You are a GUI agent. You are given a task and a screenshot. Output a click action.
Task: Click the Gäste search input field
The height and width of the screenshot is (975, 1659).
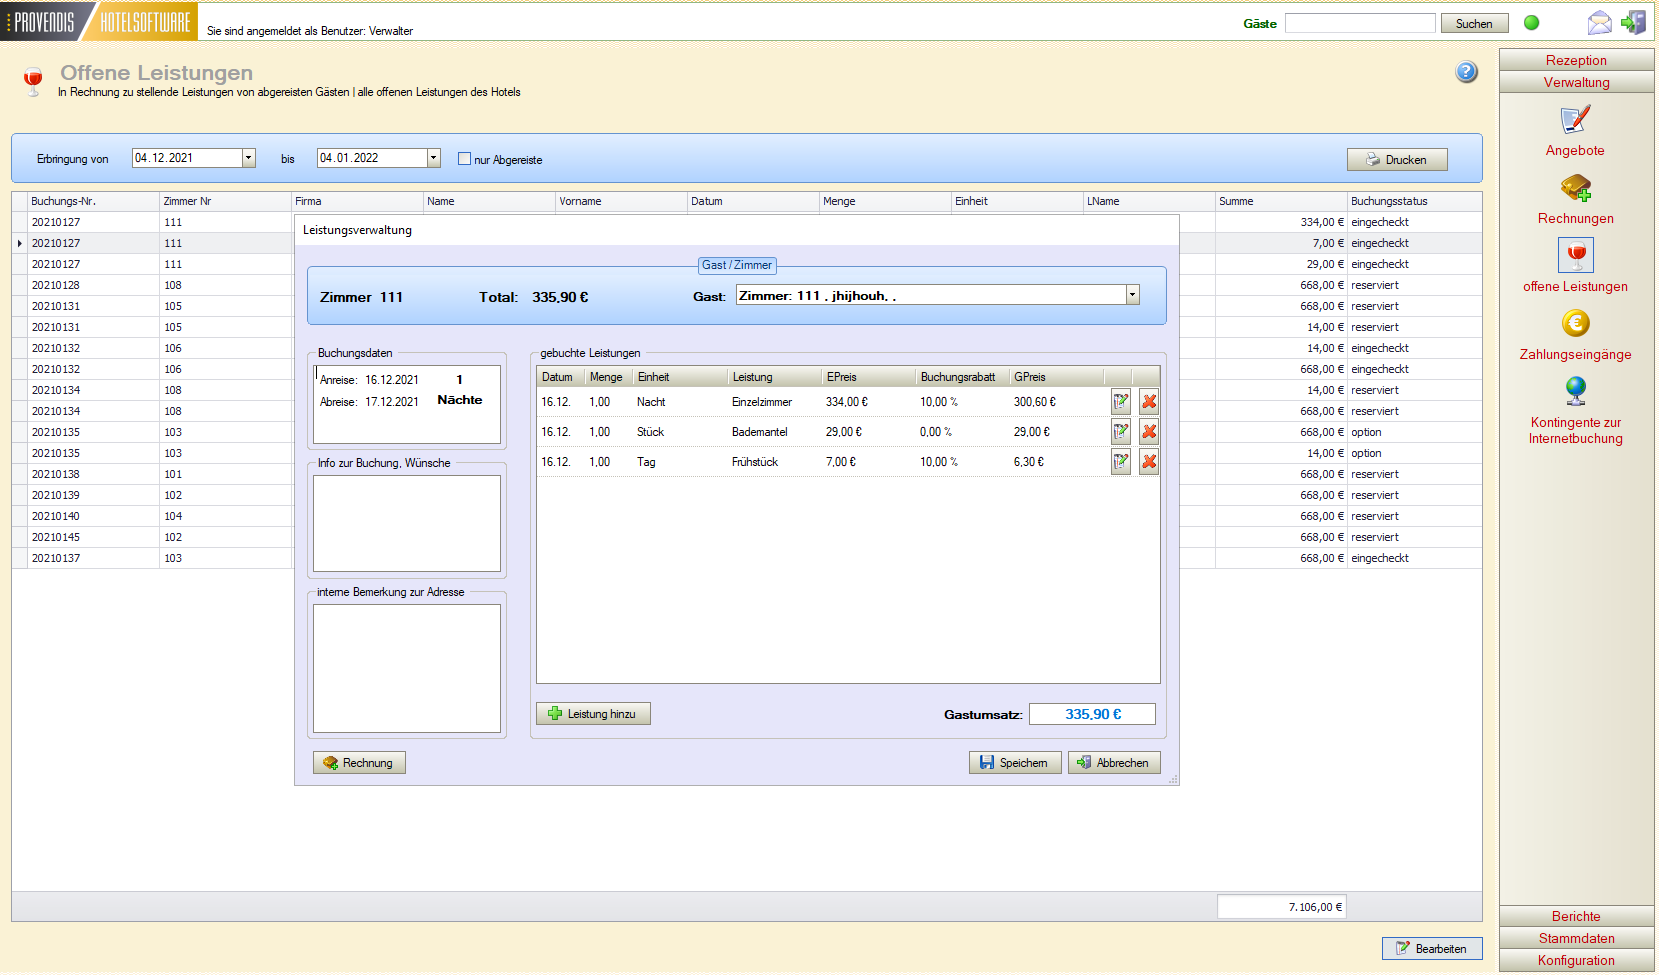coord(1359,23)
